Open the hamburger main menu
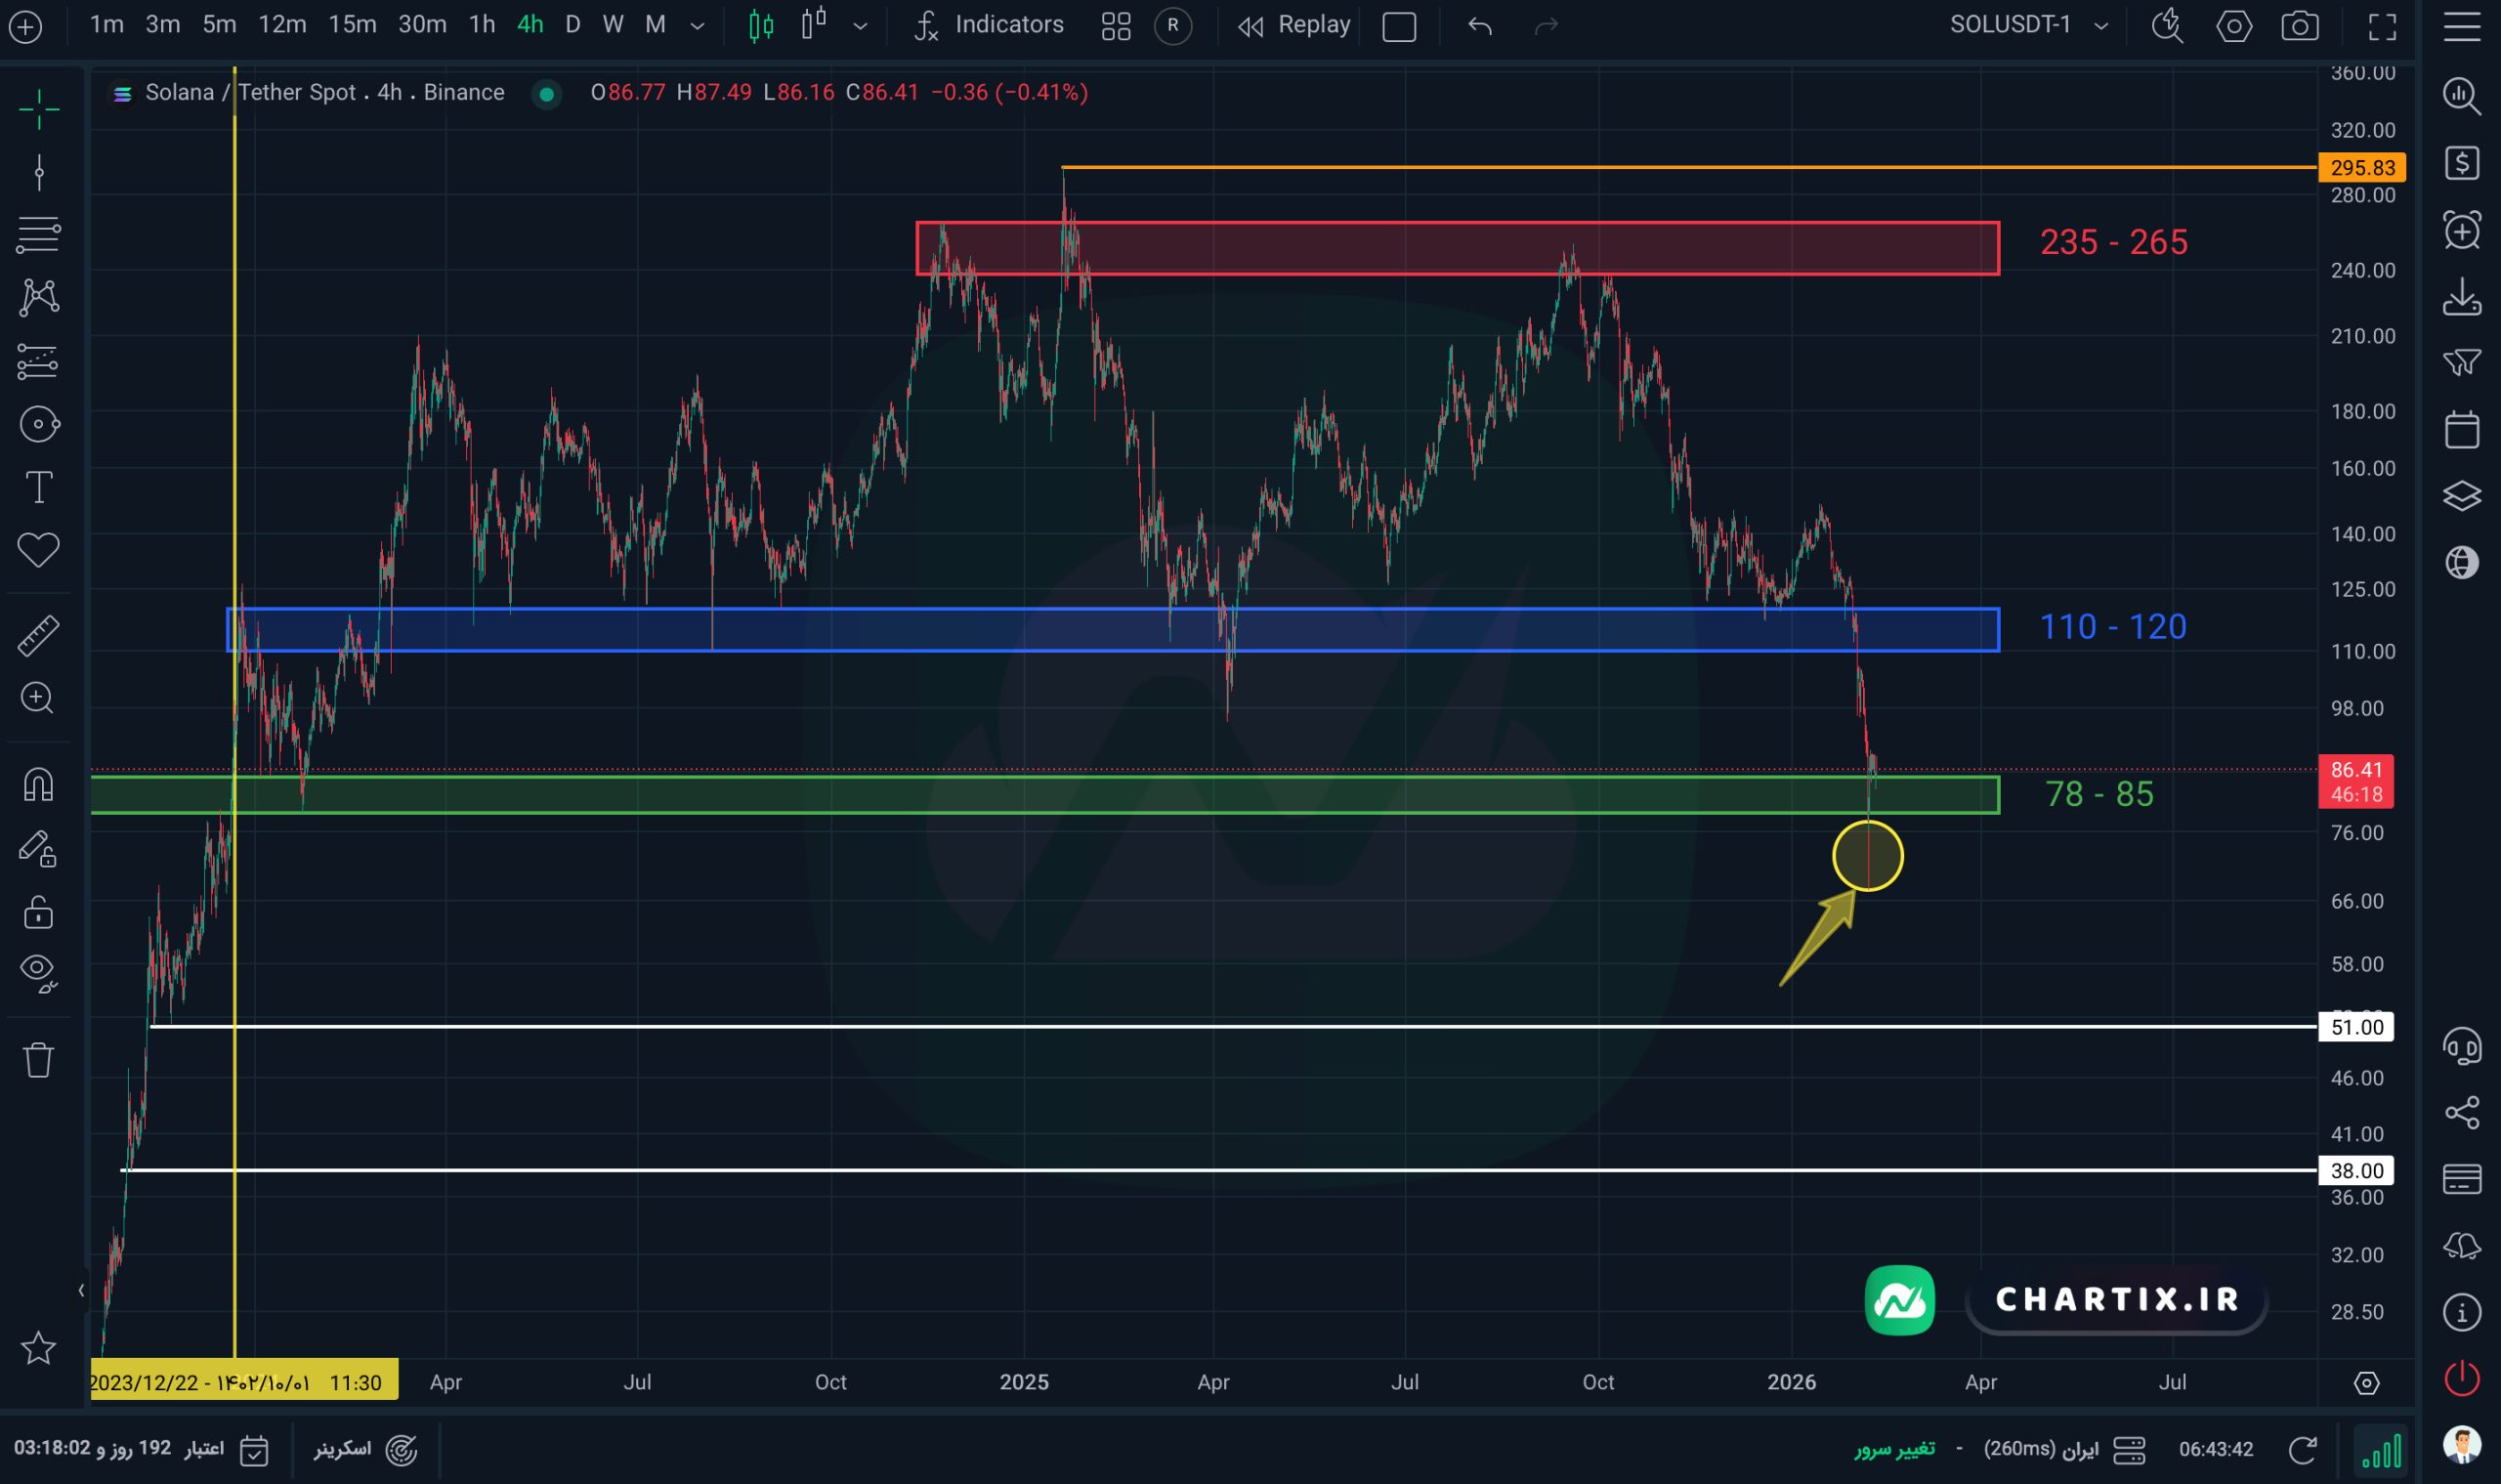 click(2461, 26)
